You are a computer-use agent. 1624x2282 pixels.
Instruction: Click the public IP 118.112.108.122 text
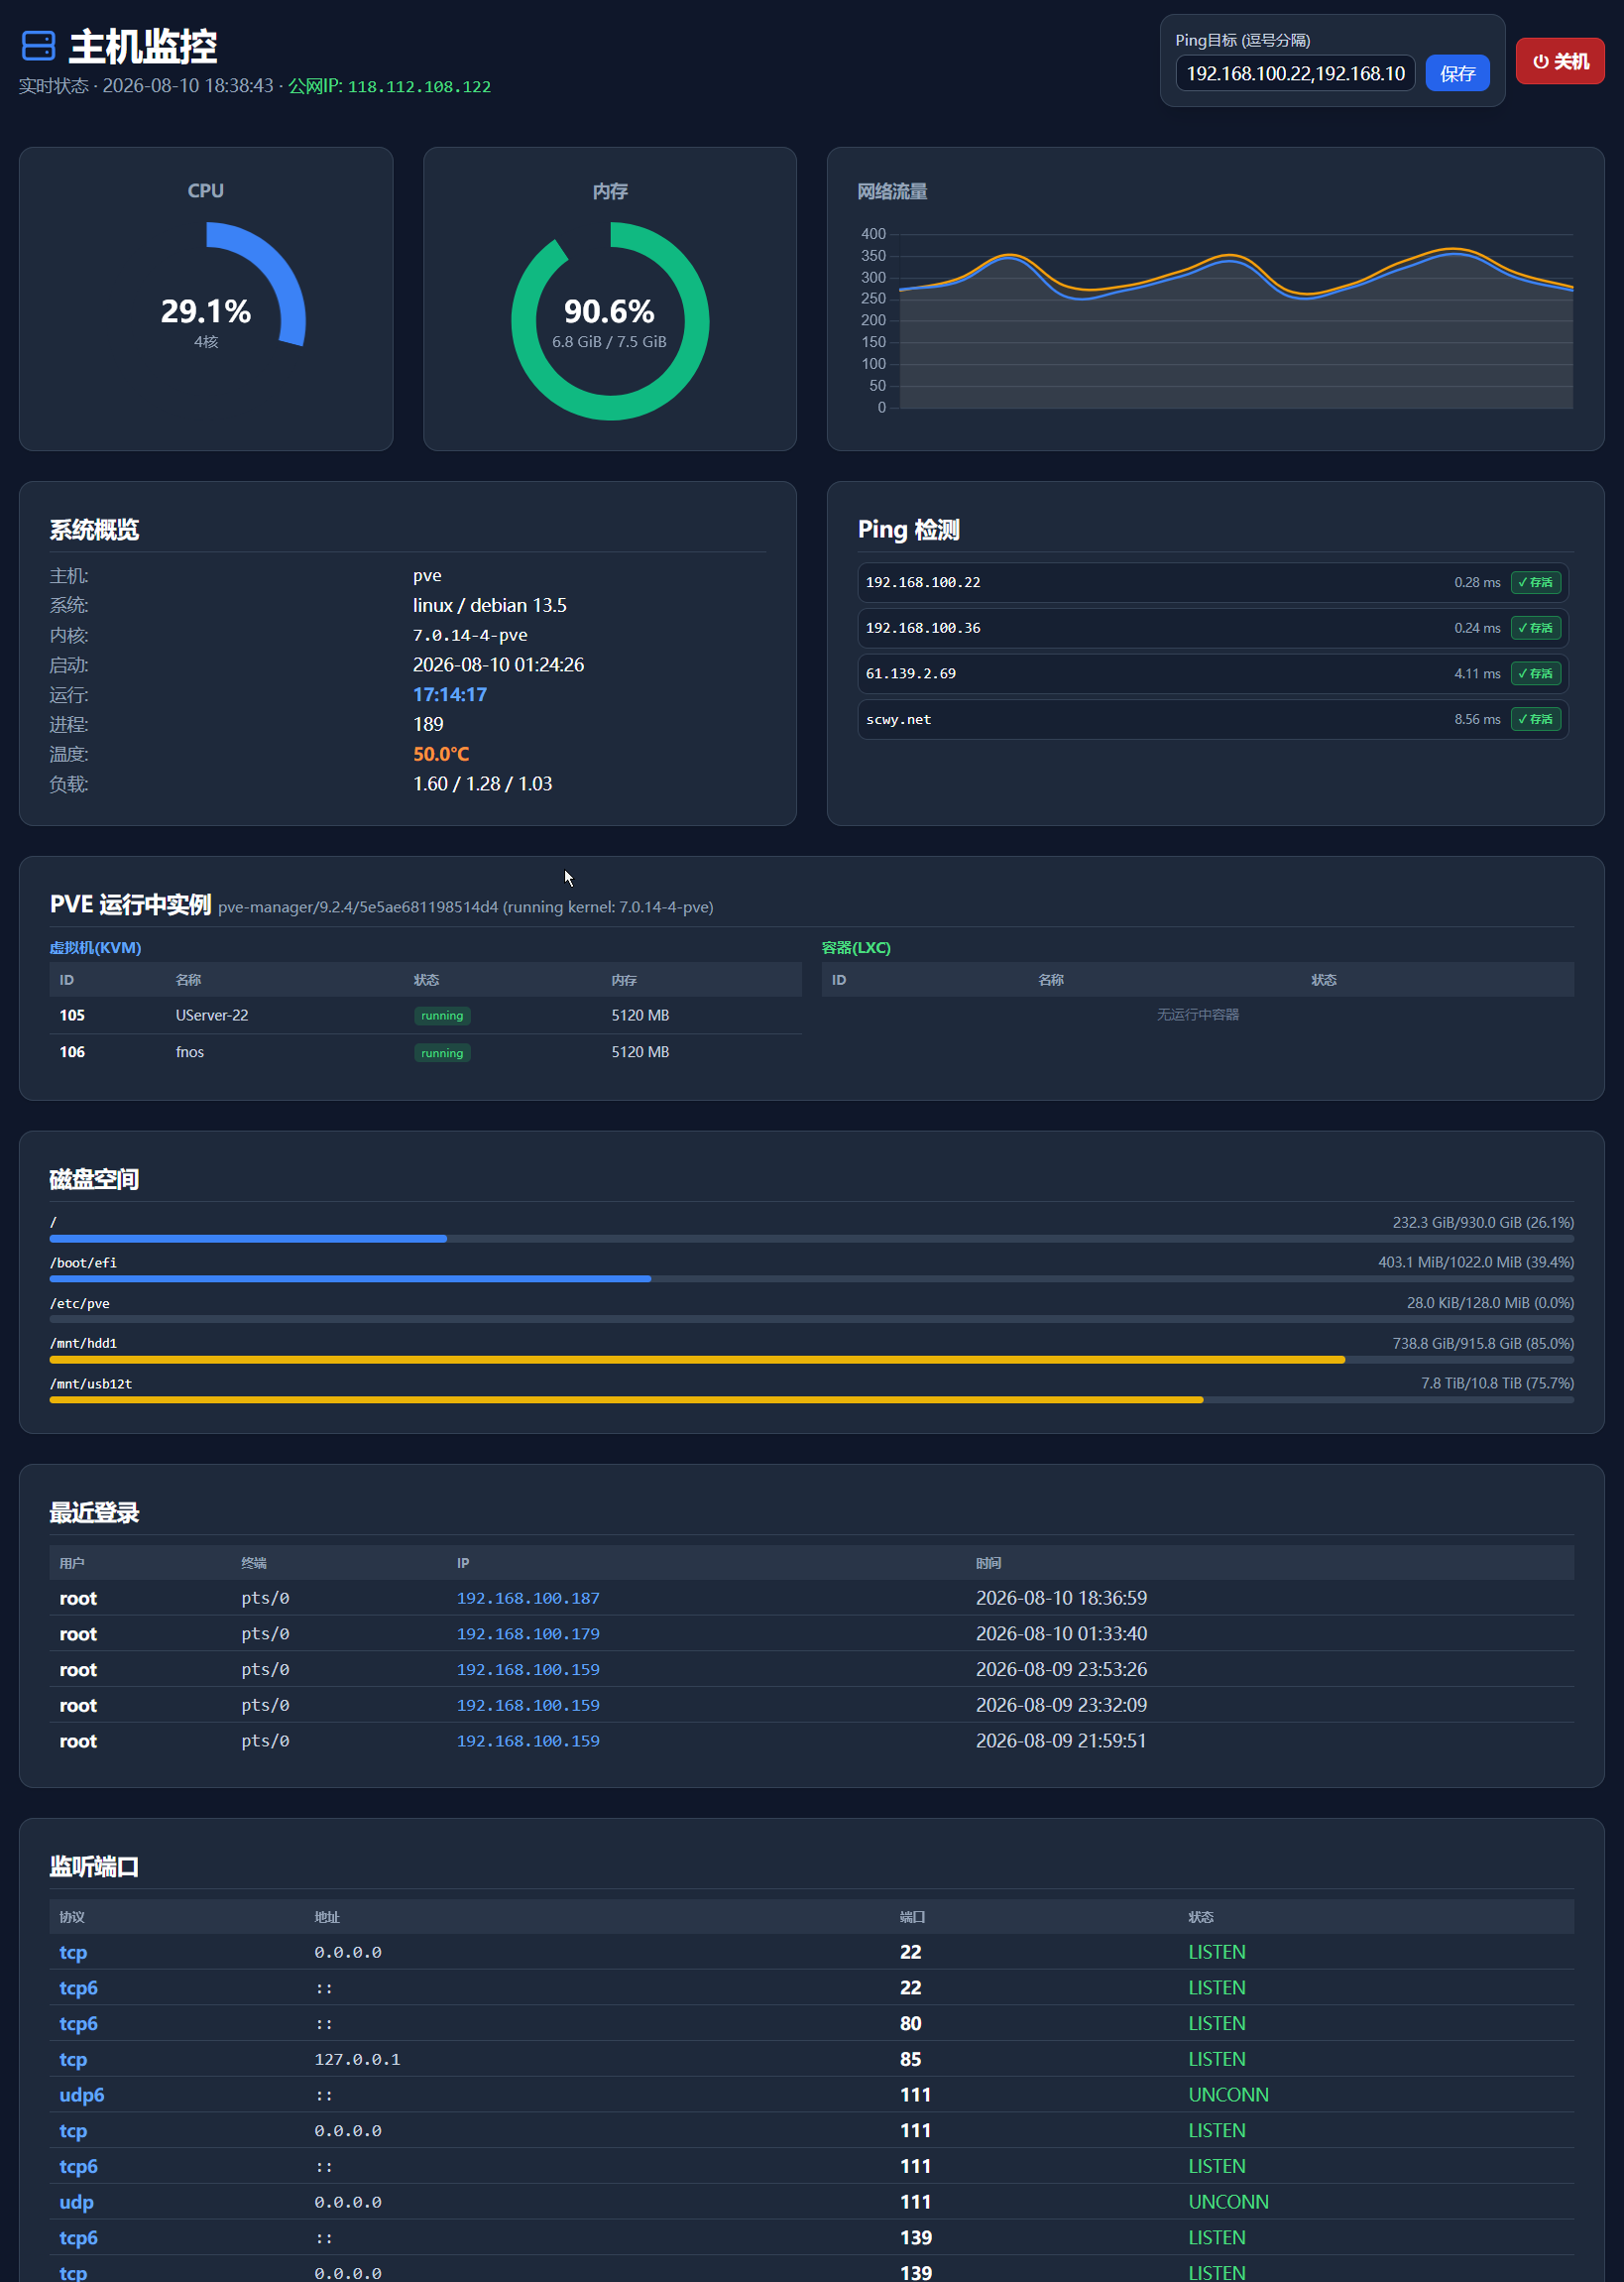point(419,87)
